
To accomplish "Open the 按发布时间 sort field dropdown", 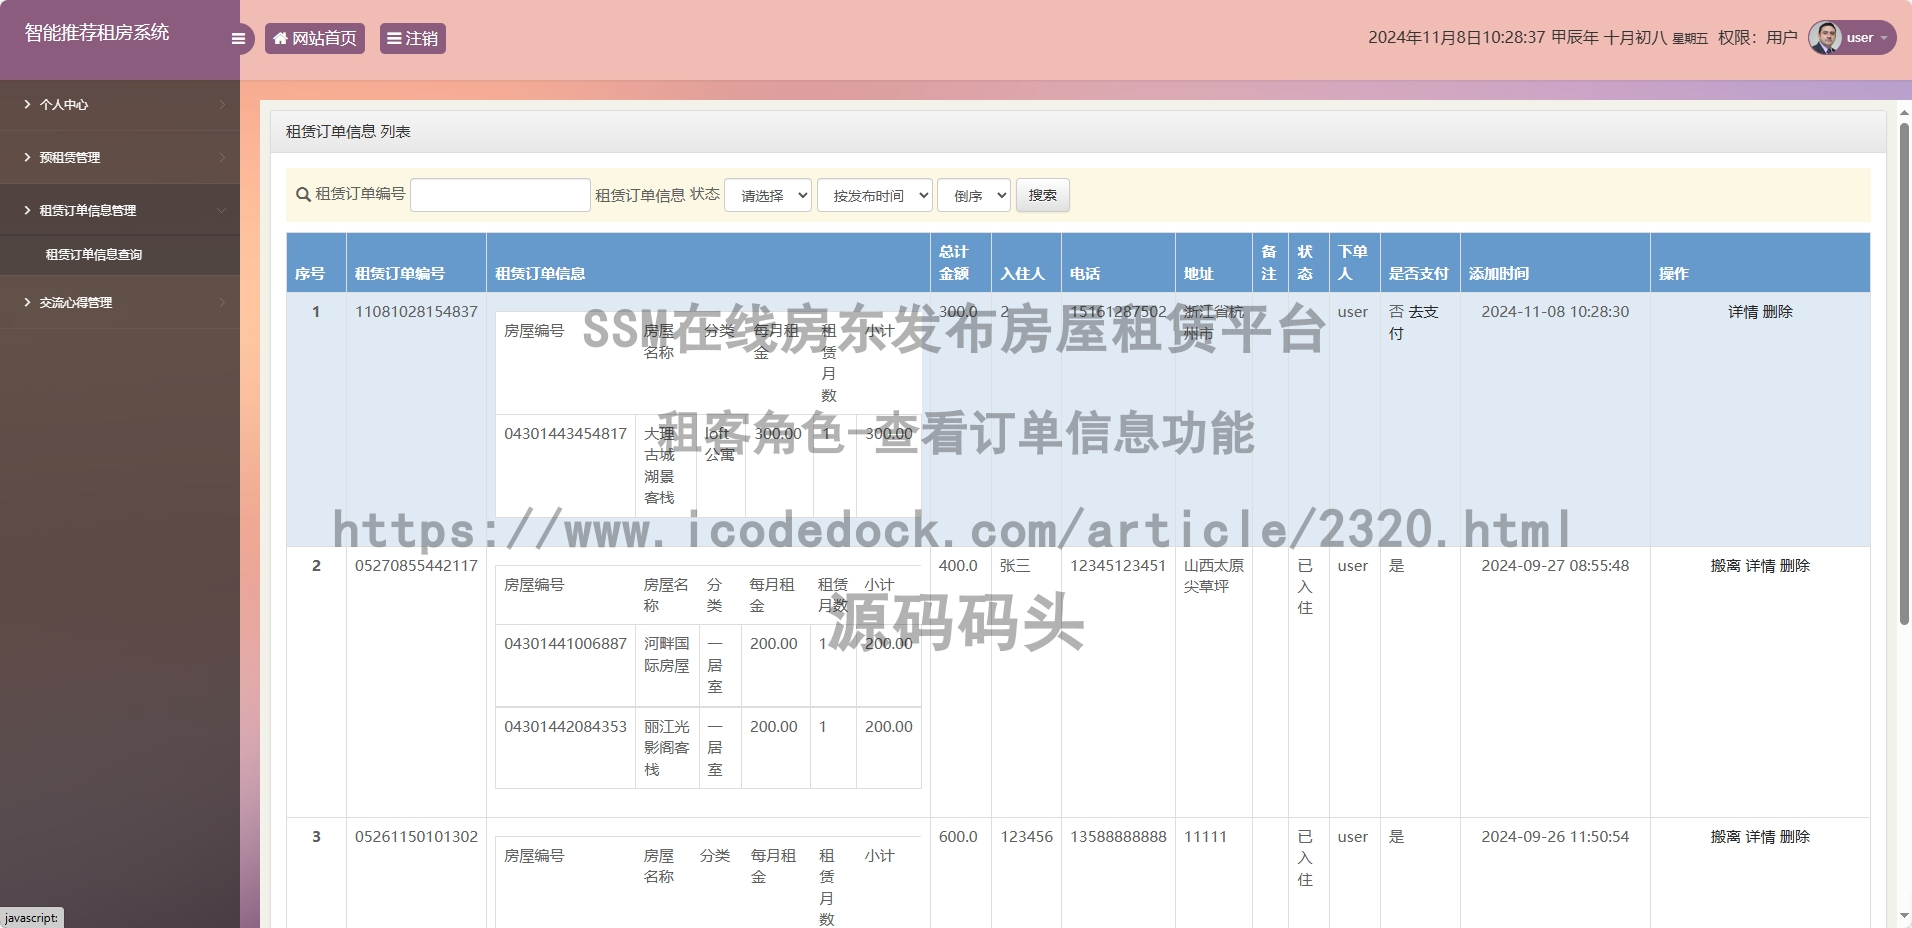I will point(875,196).
